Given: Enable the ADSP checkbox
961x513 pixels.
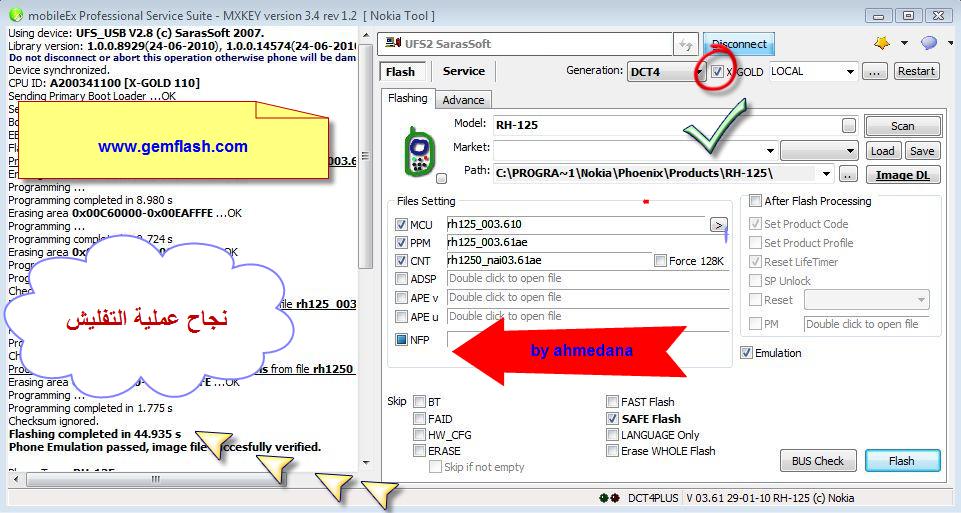Looking at the screenshot, I should [x=401, y=279].
